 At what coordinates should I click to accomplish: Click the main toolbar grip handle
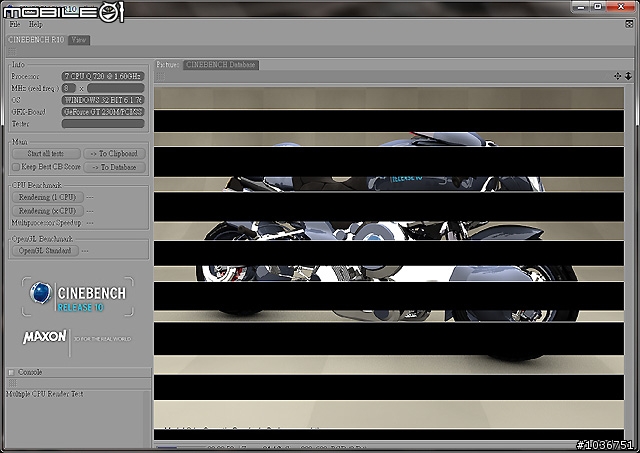tap(12, 51)
